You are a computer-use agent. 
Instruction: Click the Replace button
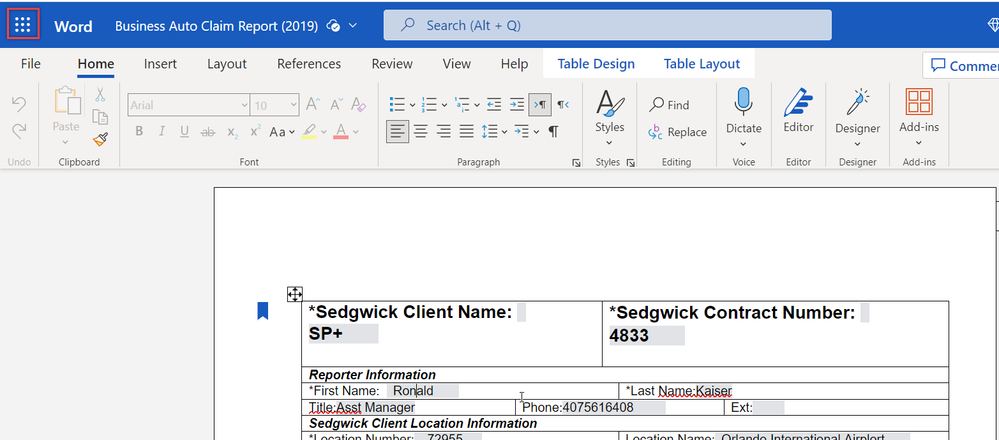pos(677,132)
